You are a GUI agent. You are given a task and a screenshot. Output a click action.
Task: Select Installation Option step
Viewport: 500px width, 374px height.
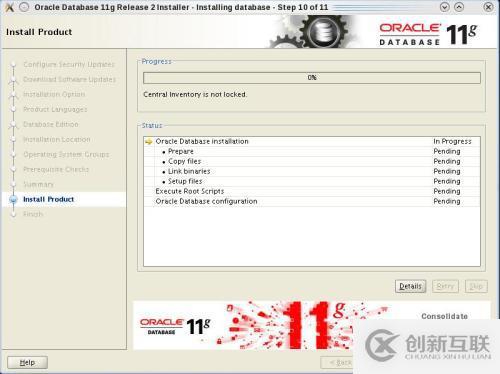54,94
